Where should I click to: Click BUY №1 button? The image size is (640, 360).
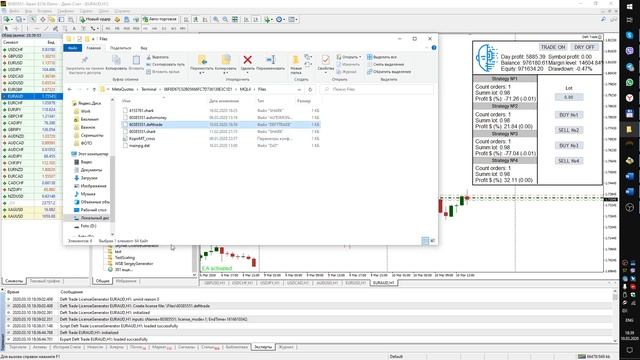(569, 115)
